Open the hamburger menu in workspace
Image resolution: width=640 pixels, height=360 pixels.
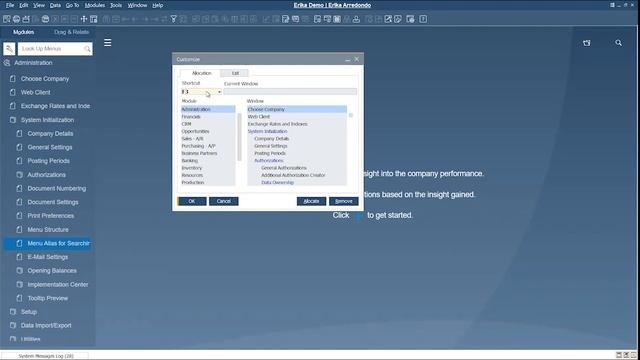(x=107, y=42)
